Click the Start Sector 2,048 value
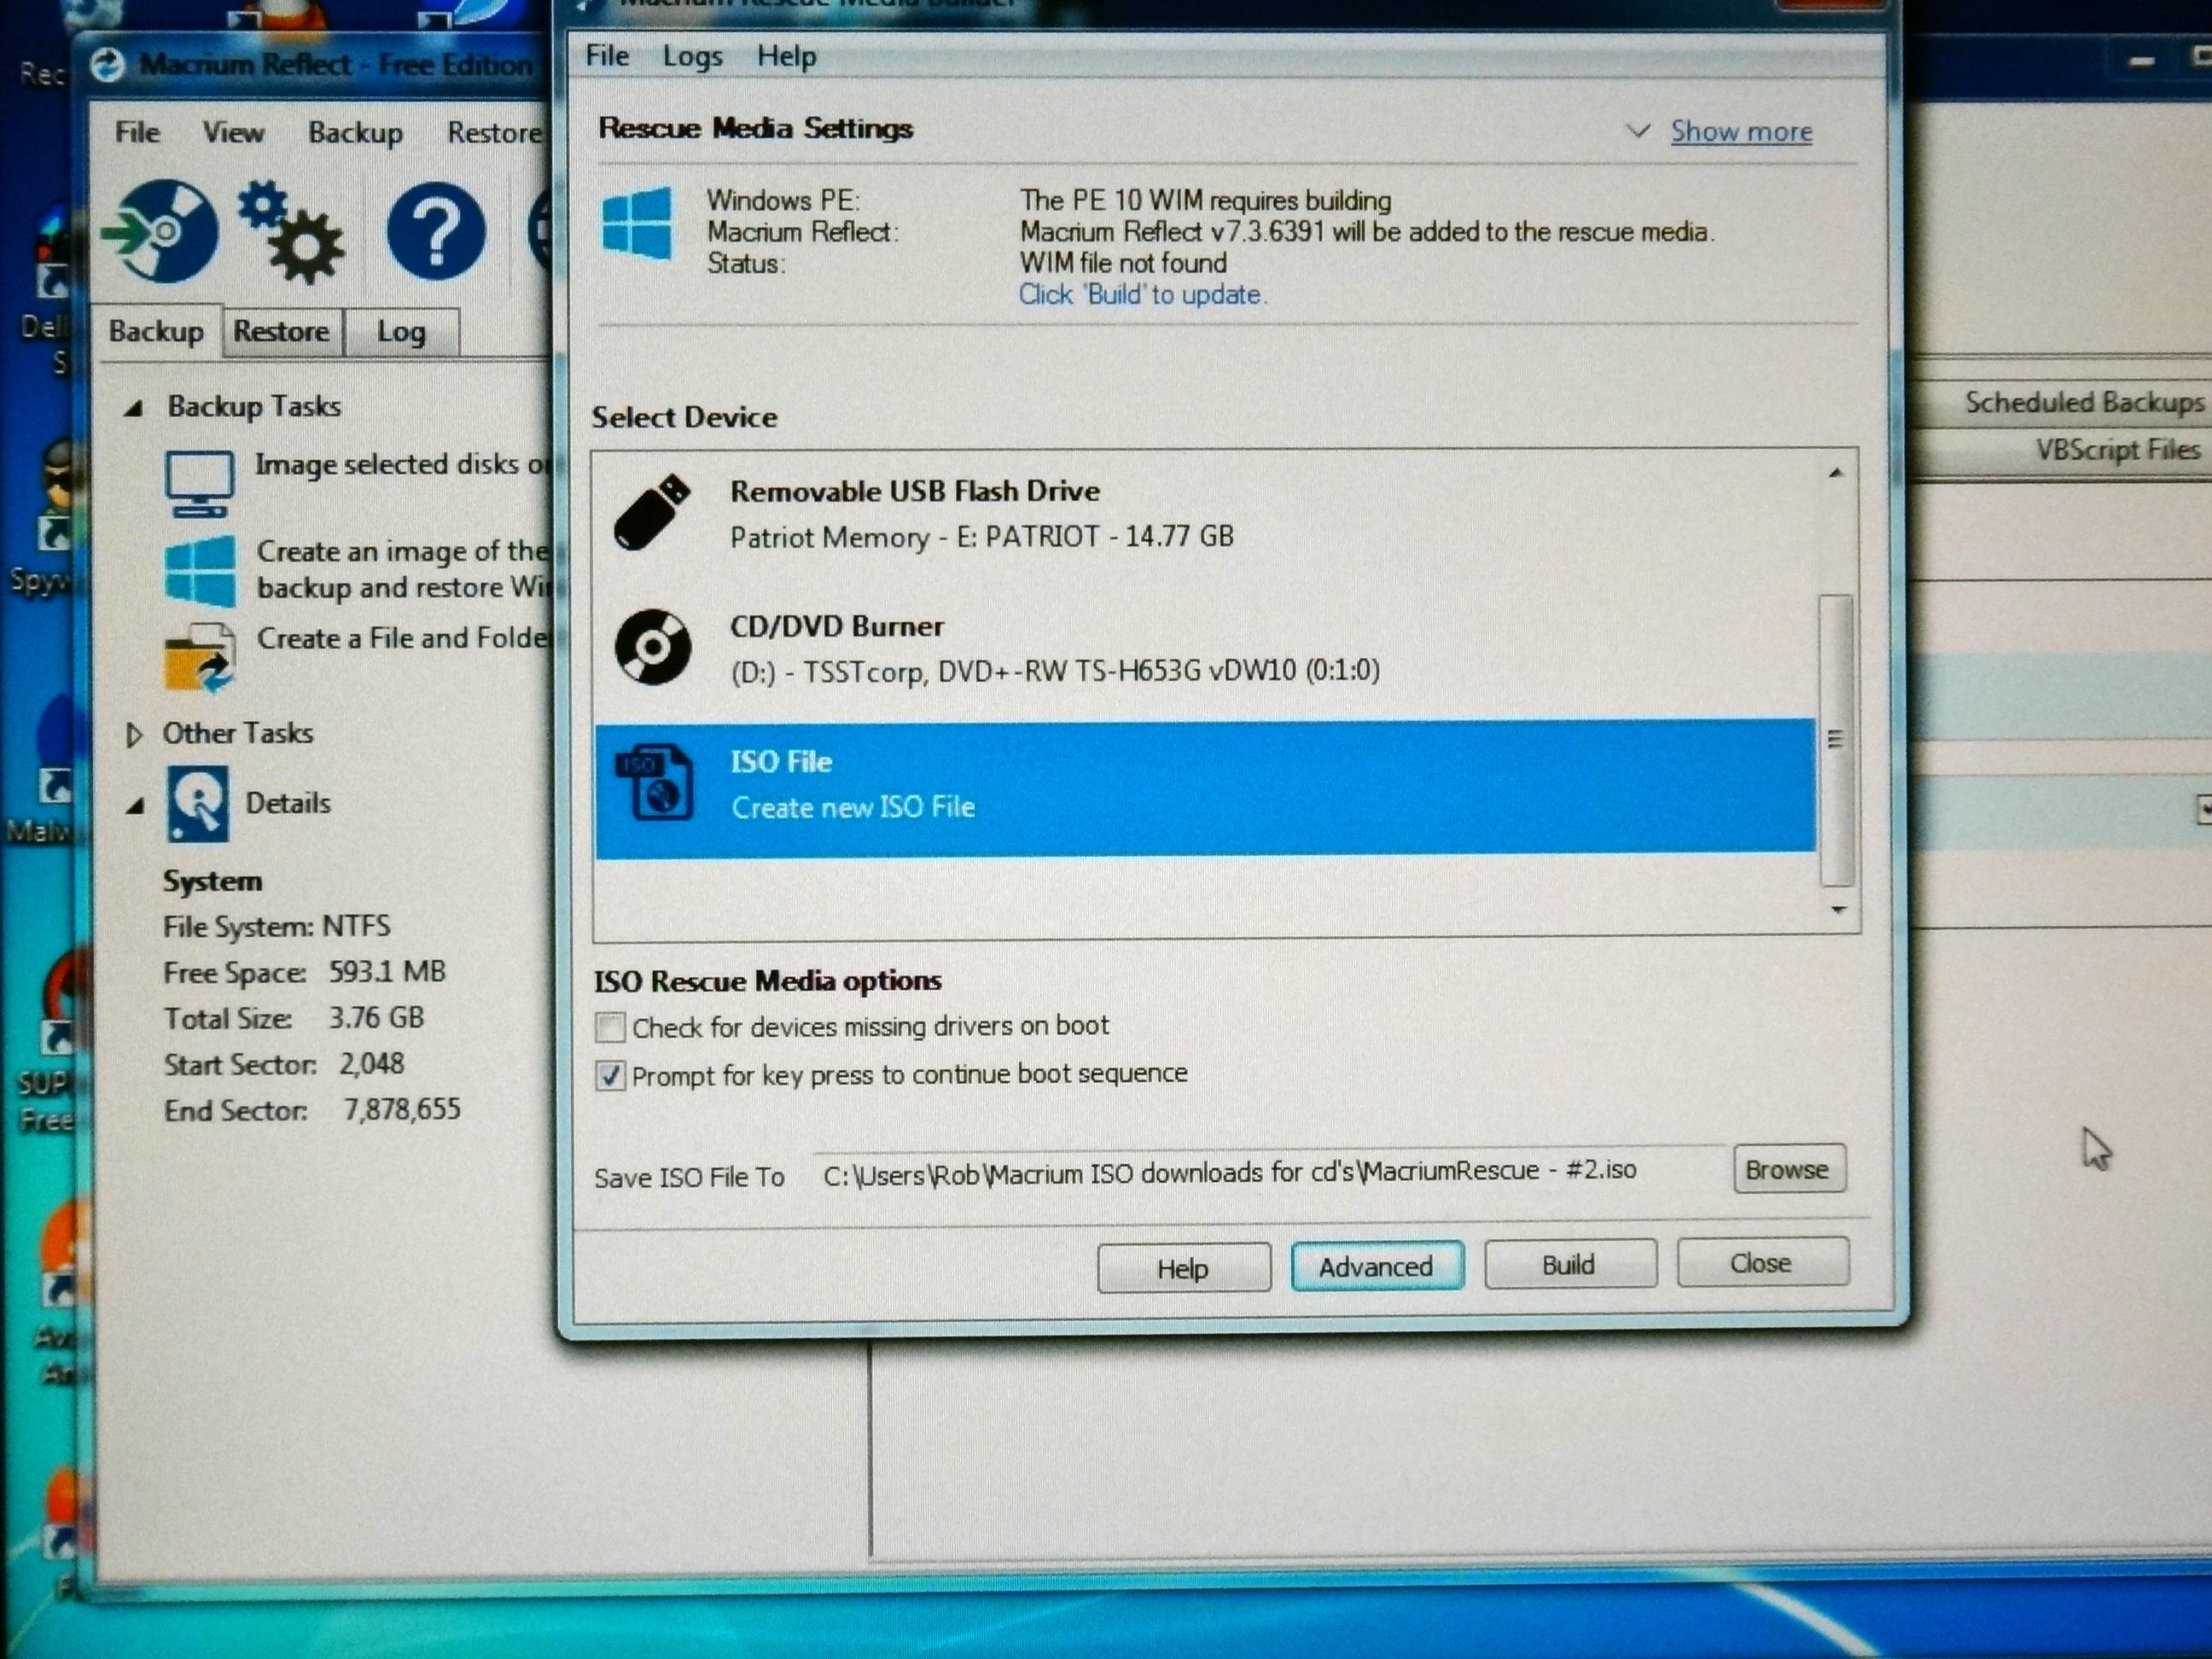Screen dimensions: 2212x1659 point(371,1063)
